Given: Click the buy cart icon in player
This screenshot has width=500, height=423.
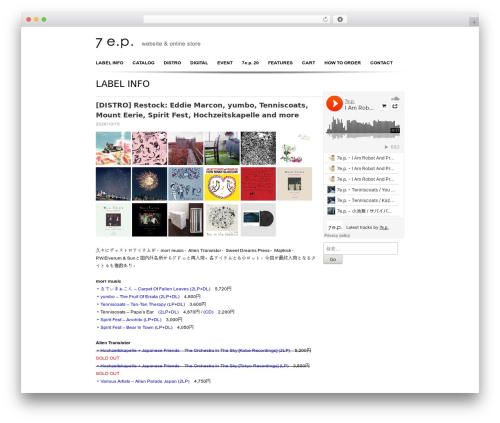Looking at the screenshot, I should click(384, 106).
